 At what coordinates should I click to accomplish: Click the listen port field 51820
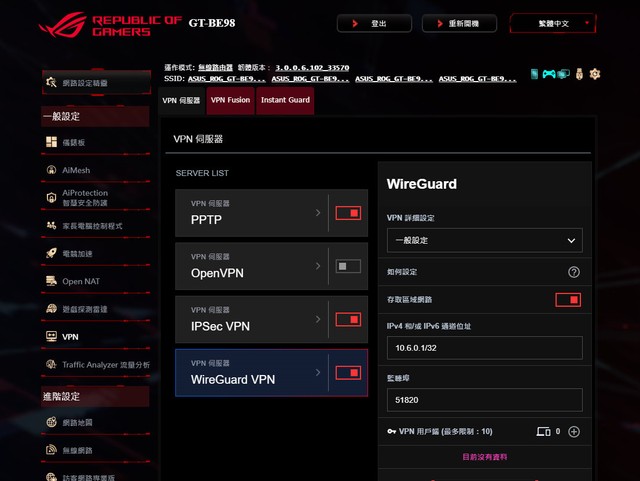(x=484, y=400)
